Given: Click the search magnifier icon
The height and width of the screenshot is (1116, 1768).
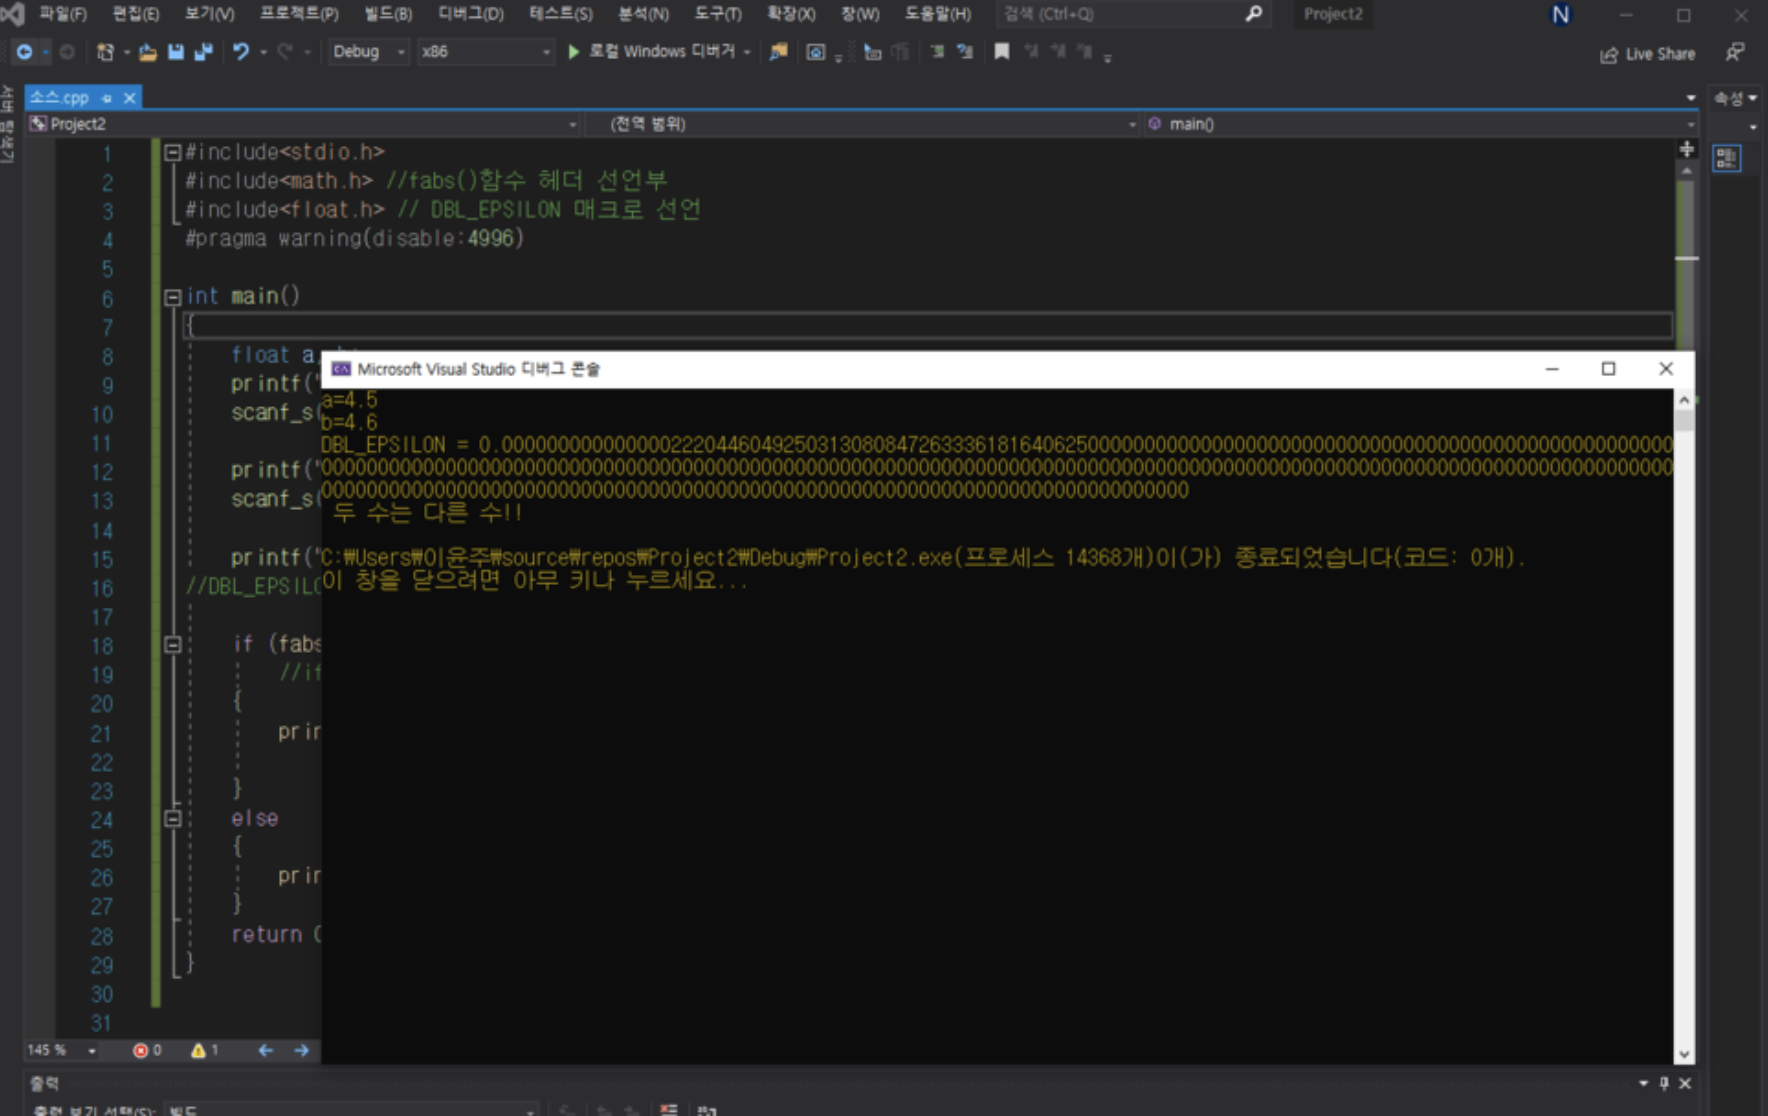Looking at the screenshot, I should click(x=1253, y=14).
